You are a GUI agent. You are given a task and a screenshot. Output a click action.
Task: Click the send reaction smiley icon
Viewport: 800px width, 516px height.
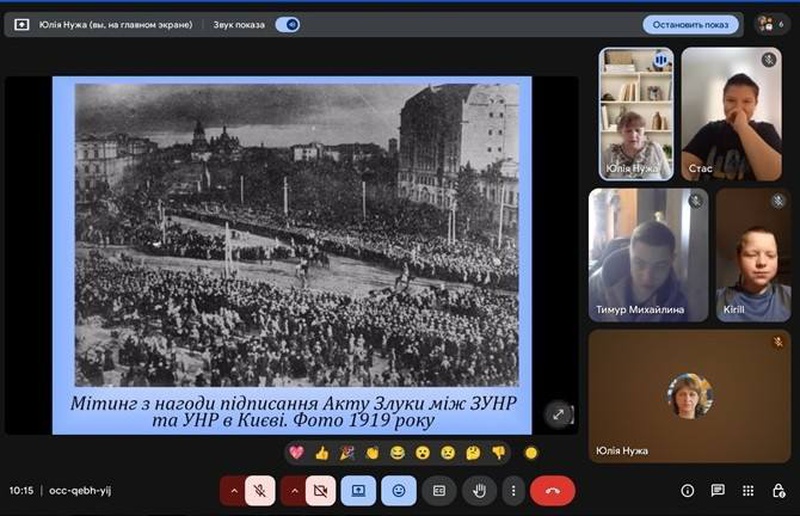(x=398, y=491)
